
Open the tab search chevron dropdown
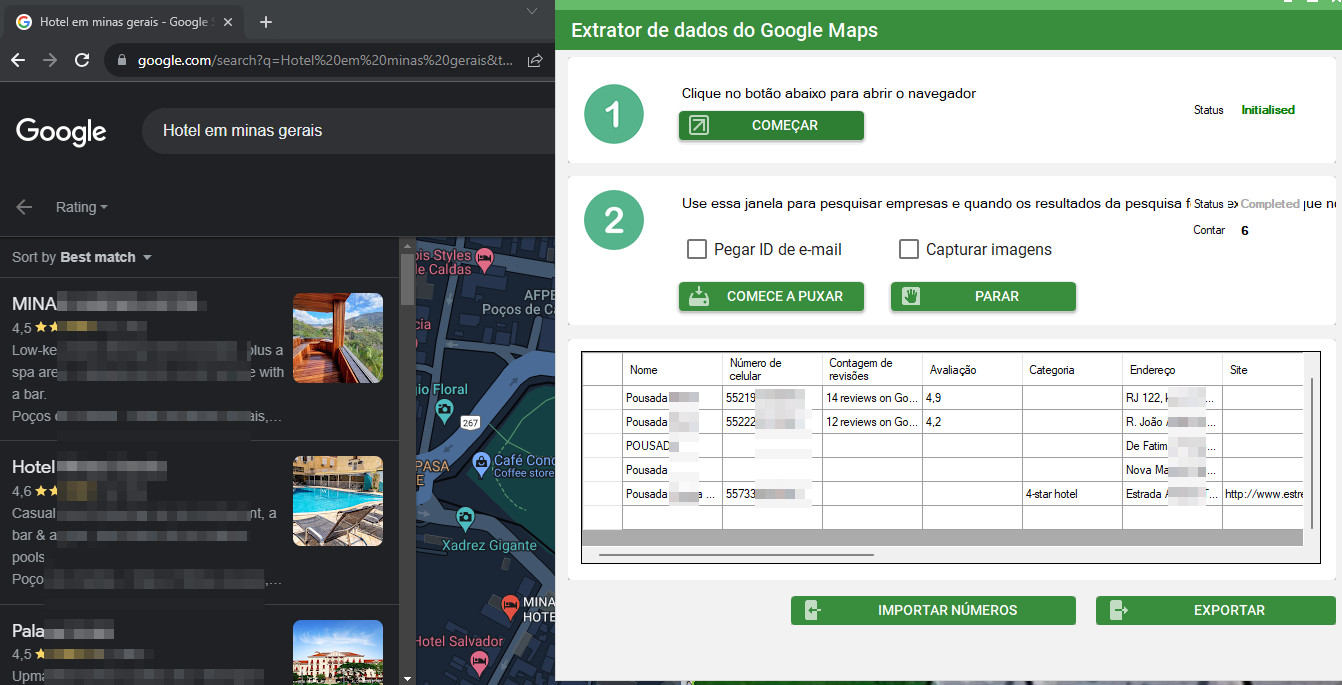pos(532,10)
